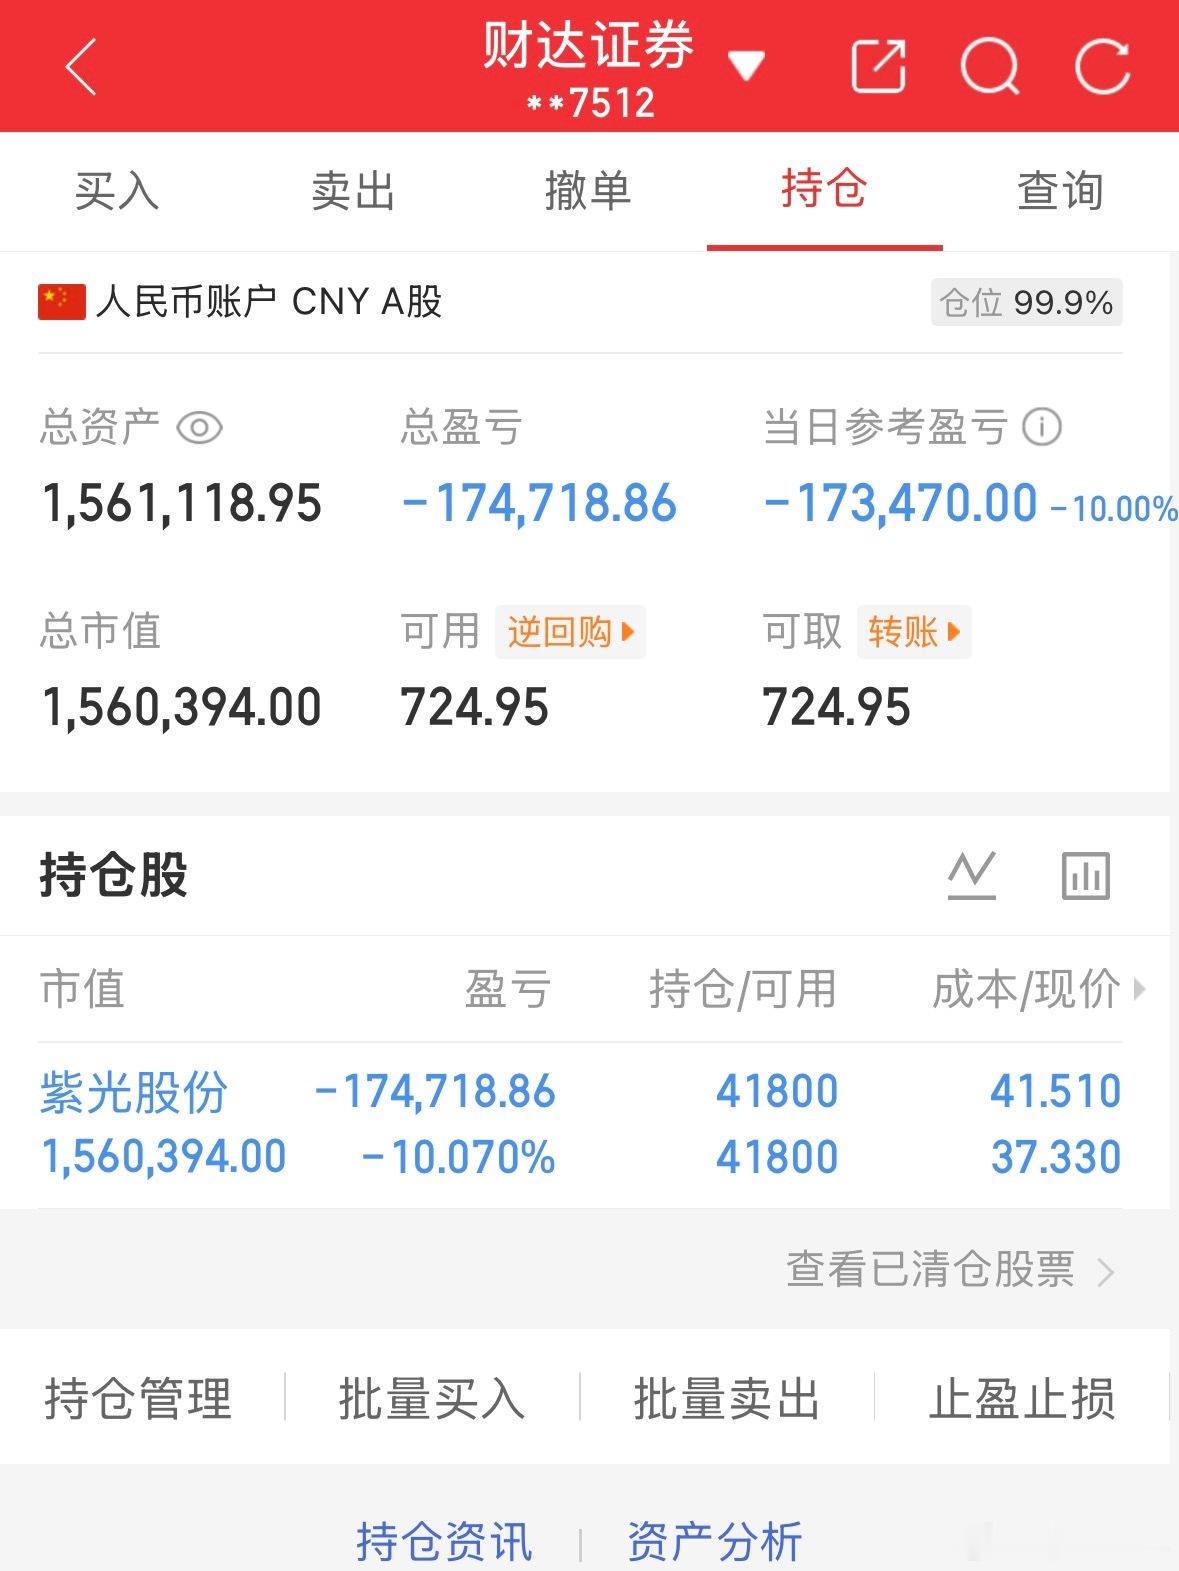Sort holdings by 盈亏 column header
The image size is (1179, 1571).
pos(508,989)
